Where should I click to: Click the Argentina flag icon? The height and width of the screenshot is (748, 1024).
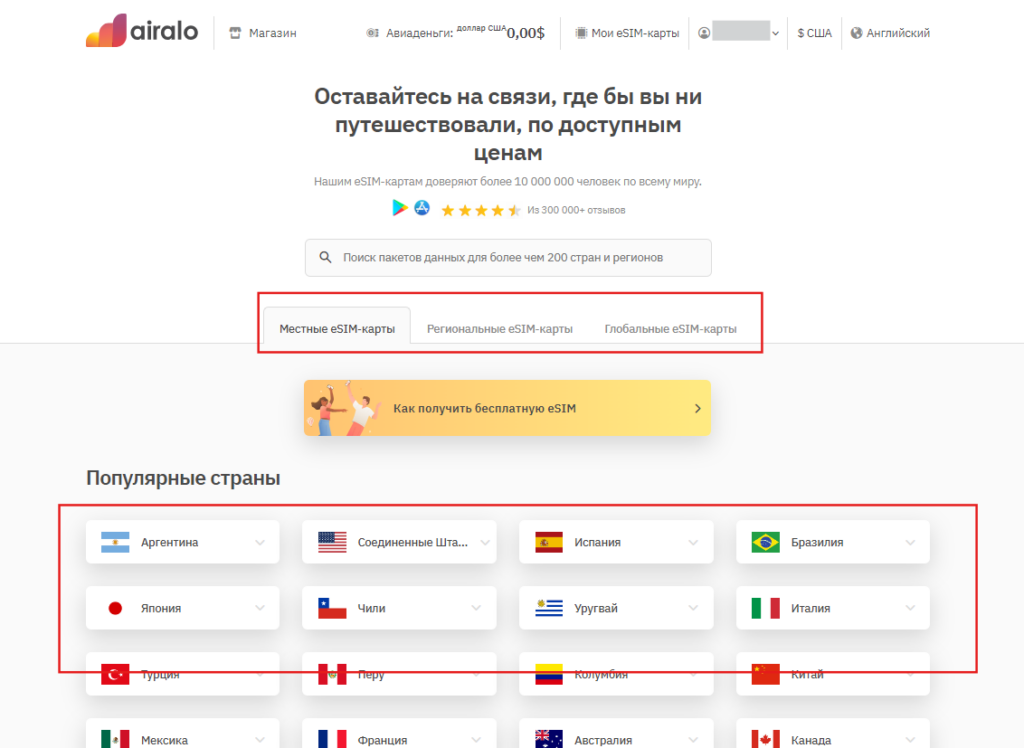tap(116, 542)
